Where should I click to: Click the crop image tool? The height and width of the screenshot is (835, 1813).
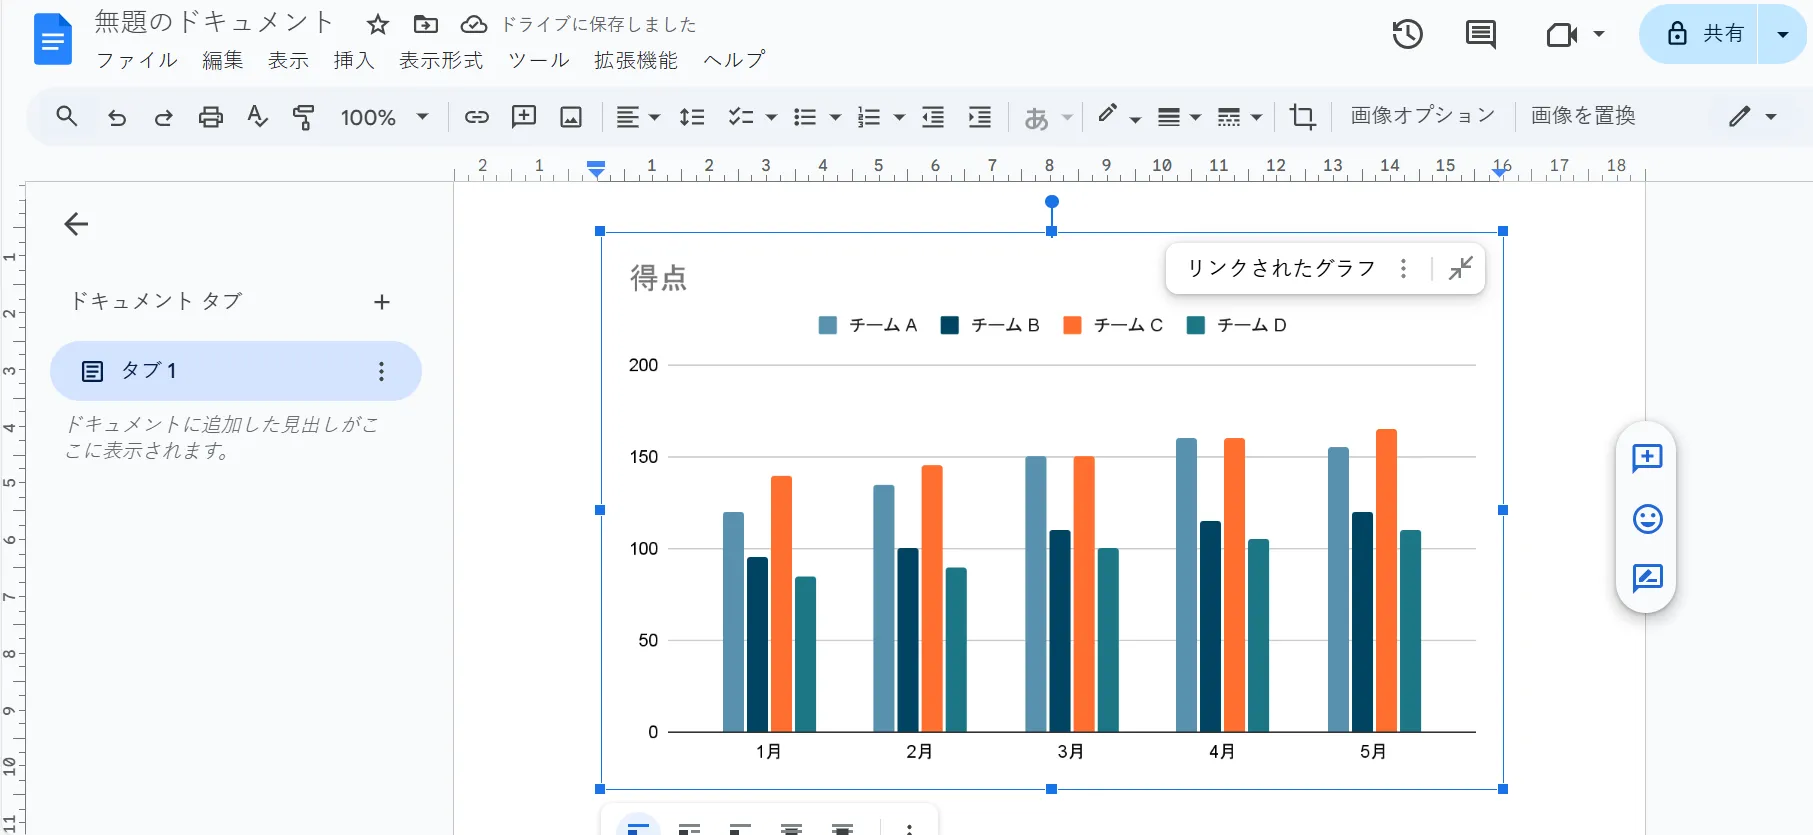pyautogui.click(x=1302, y=117)
